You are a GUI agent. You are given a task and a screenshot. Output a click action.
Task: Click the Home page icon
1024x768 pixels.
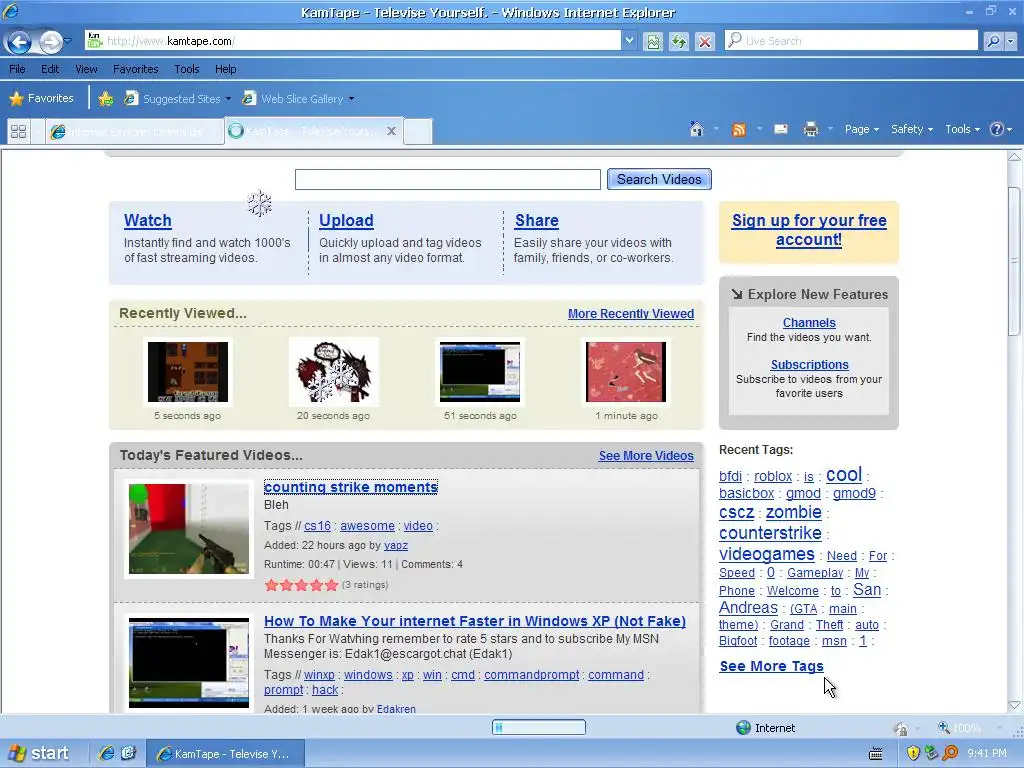pyautogui.click(x=696, y=129)
